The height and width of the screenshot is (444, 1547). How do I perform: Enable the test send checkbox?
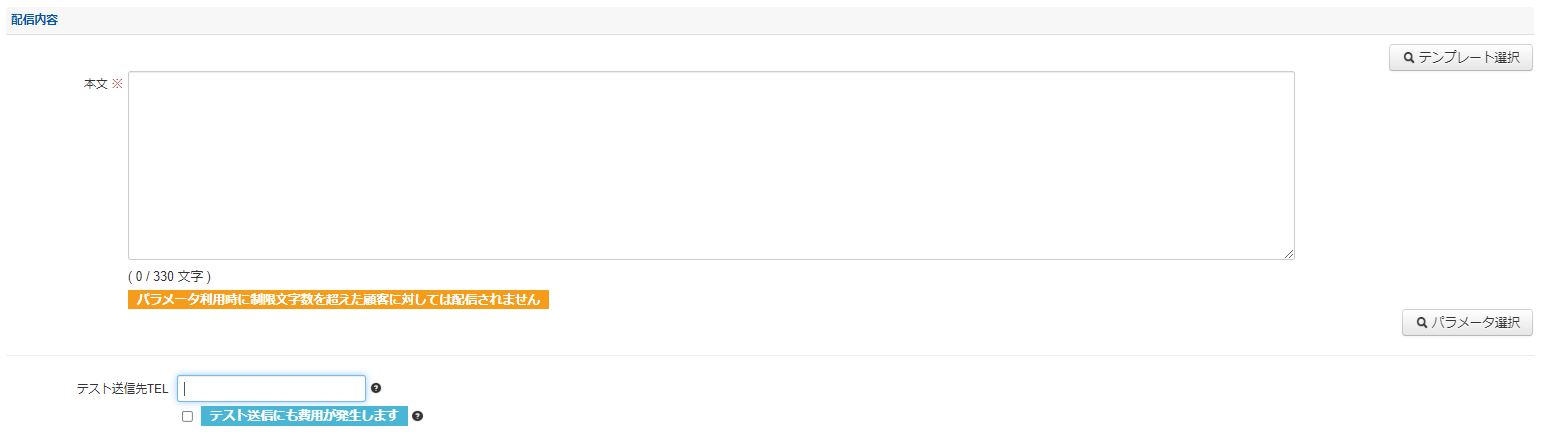187,417
